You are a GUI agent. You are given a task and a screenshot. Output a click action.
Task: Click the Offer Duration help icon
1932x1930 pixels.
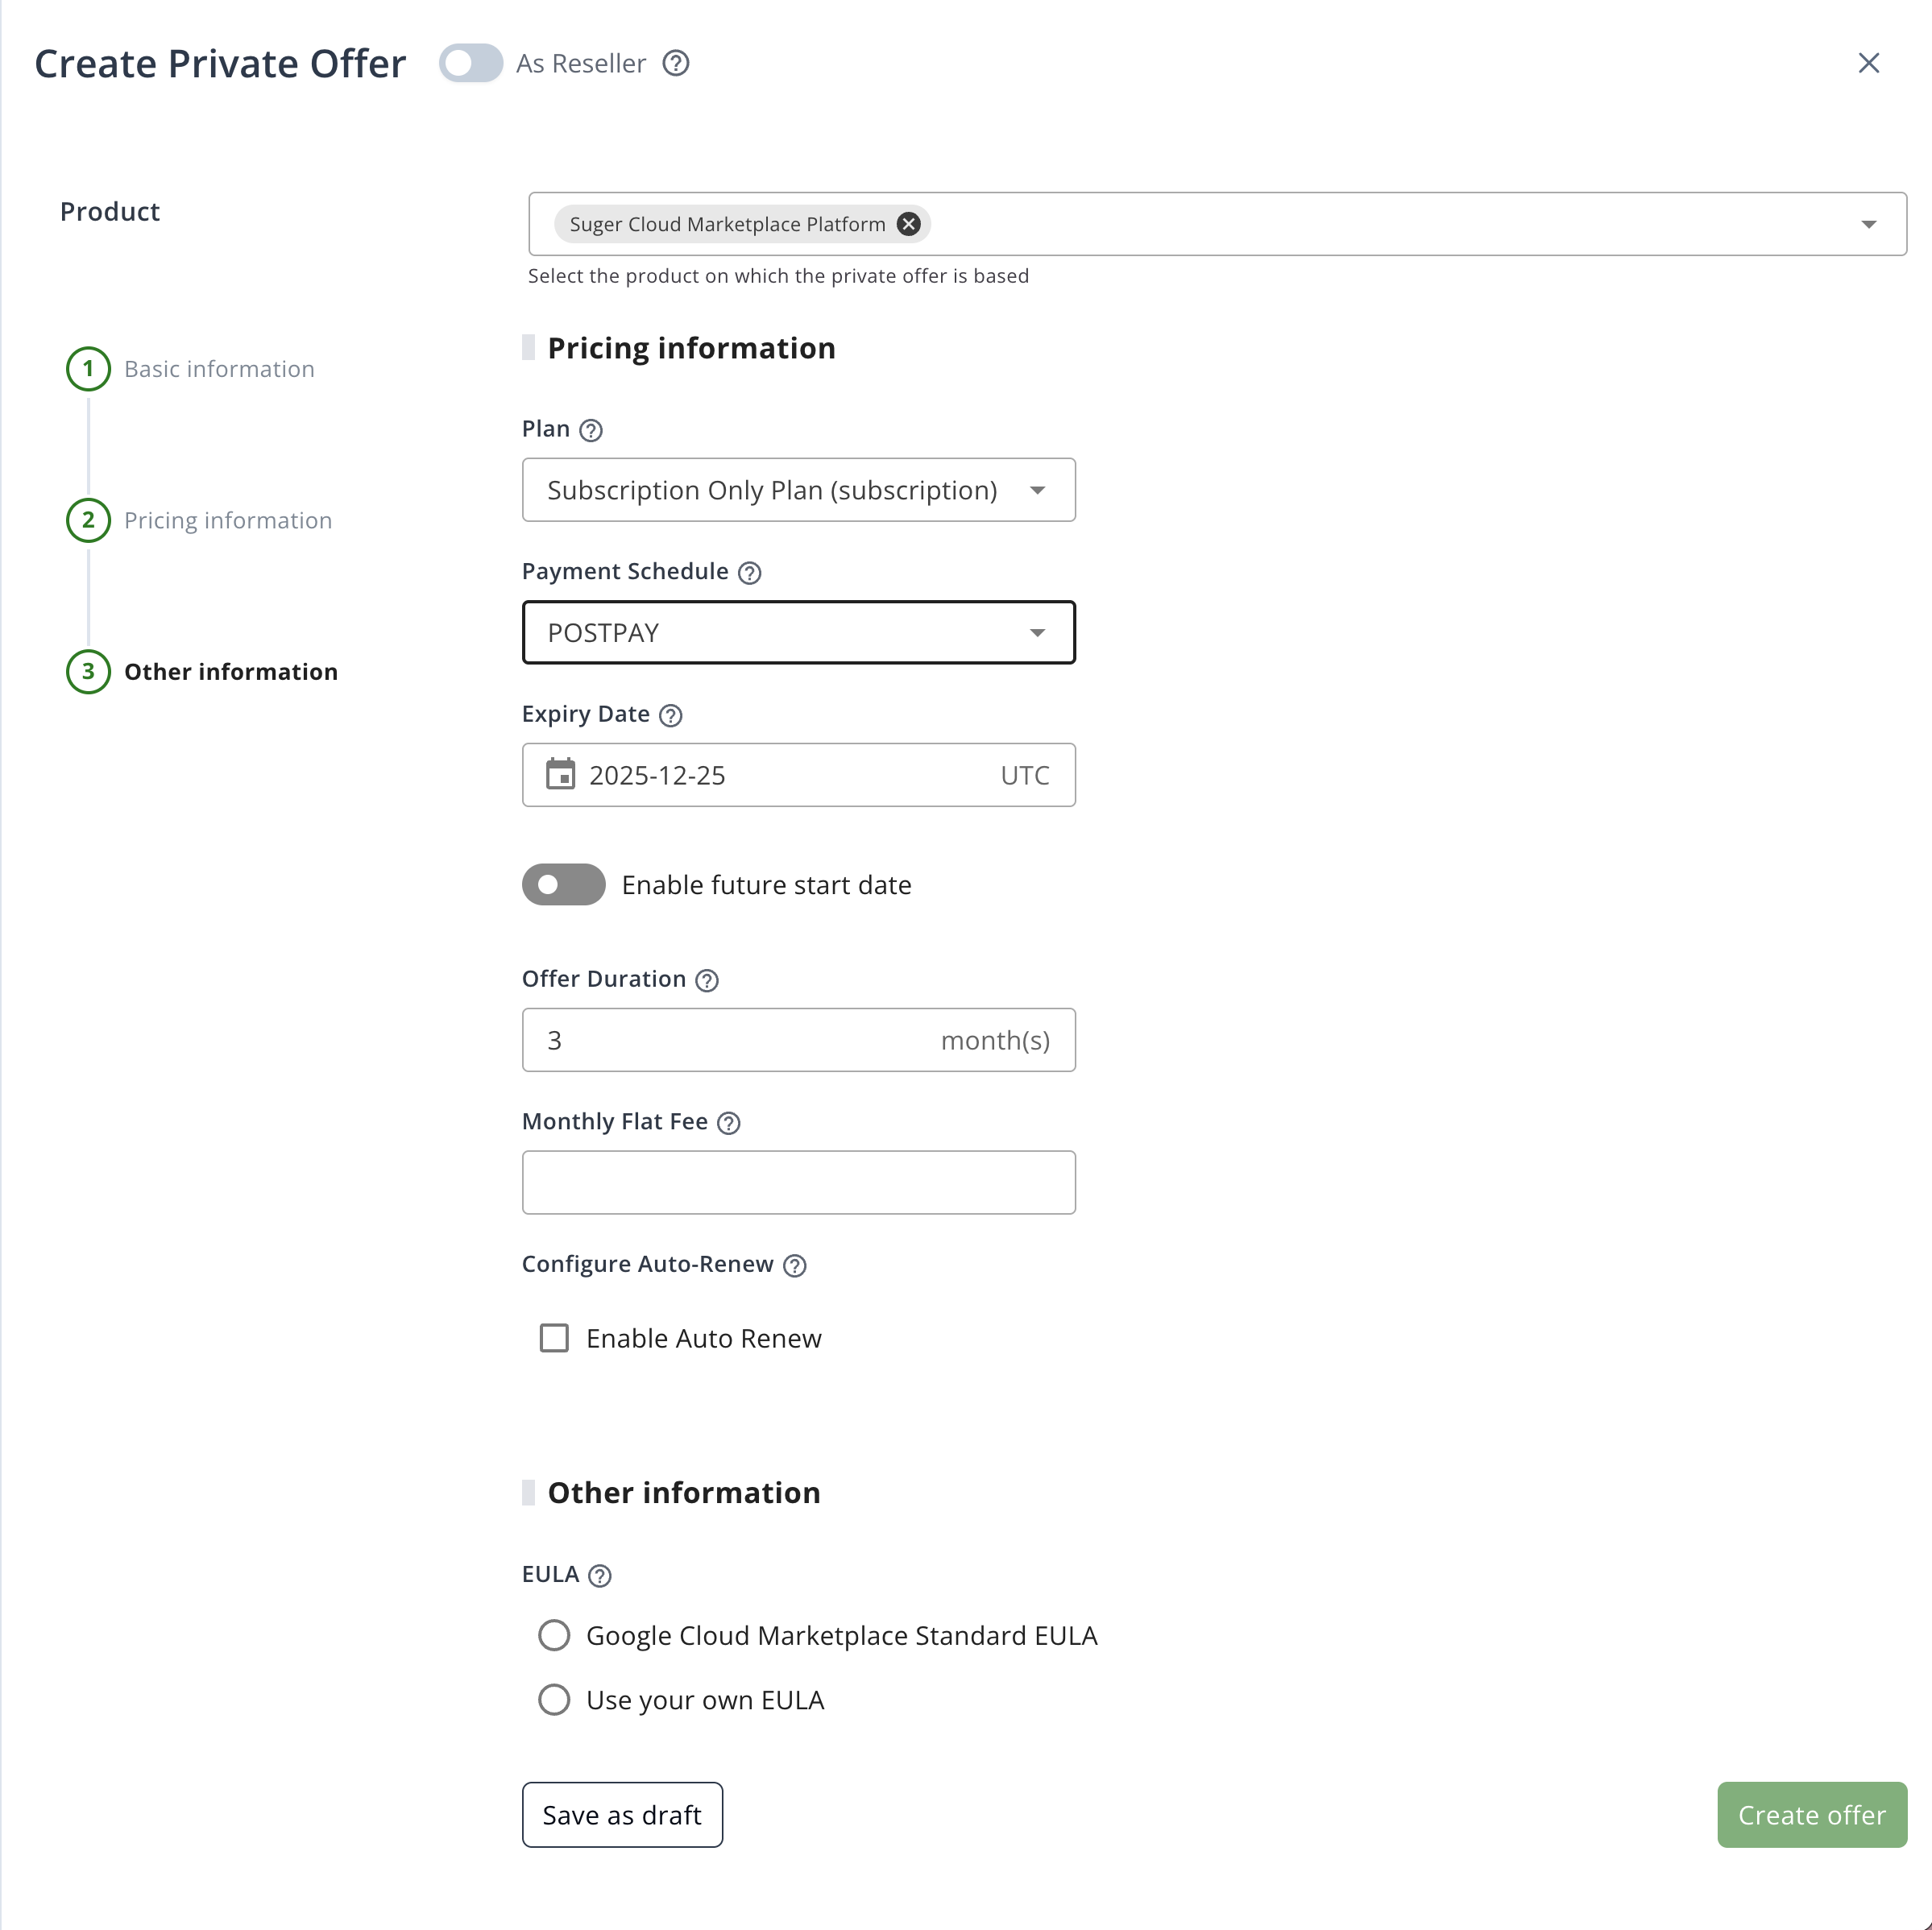pos(706,980)
